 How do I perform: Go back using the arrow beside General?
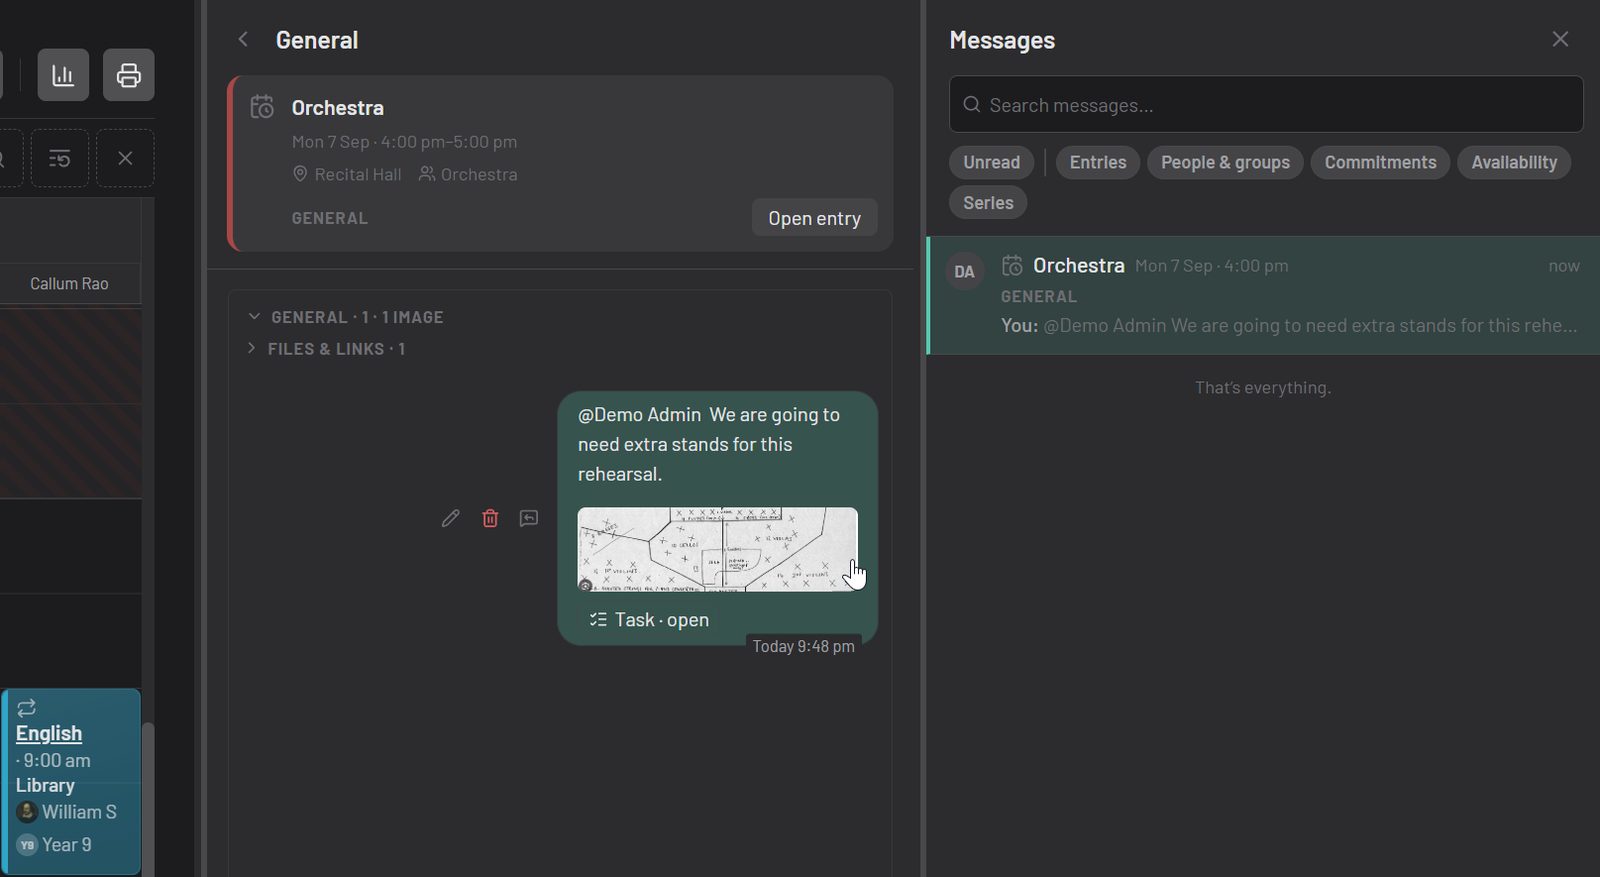point(243,39)
